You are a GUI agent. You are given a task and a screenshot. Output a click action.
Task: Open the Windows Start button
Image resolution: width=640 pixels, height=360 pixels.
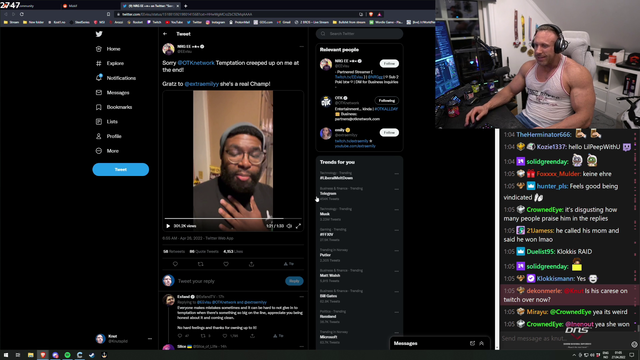6,355
